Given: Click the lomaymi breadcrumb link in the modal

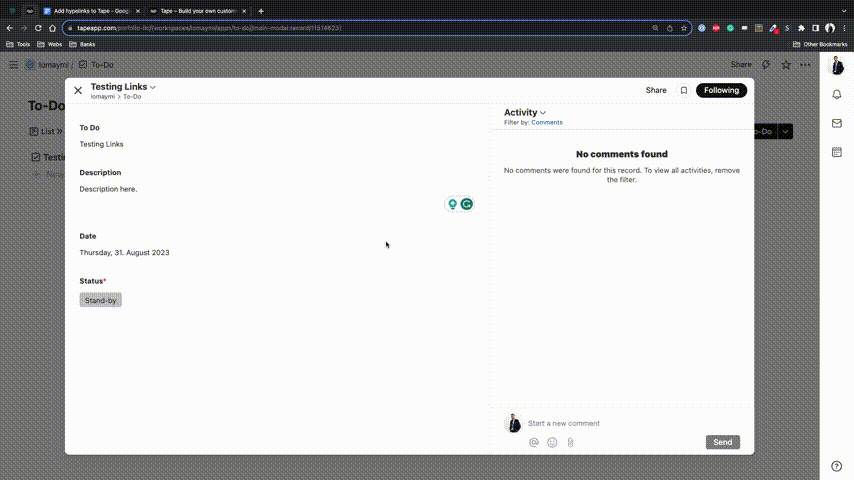Looking at the screenshot, I should (x=102, y=97).
